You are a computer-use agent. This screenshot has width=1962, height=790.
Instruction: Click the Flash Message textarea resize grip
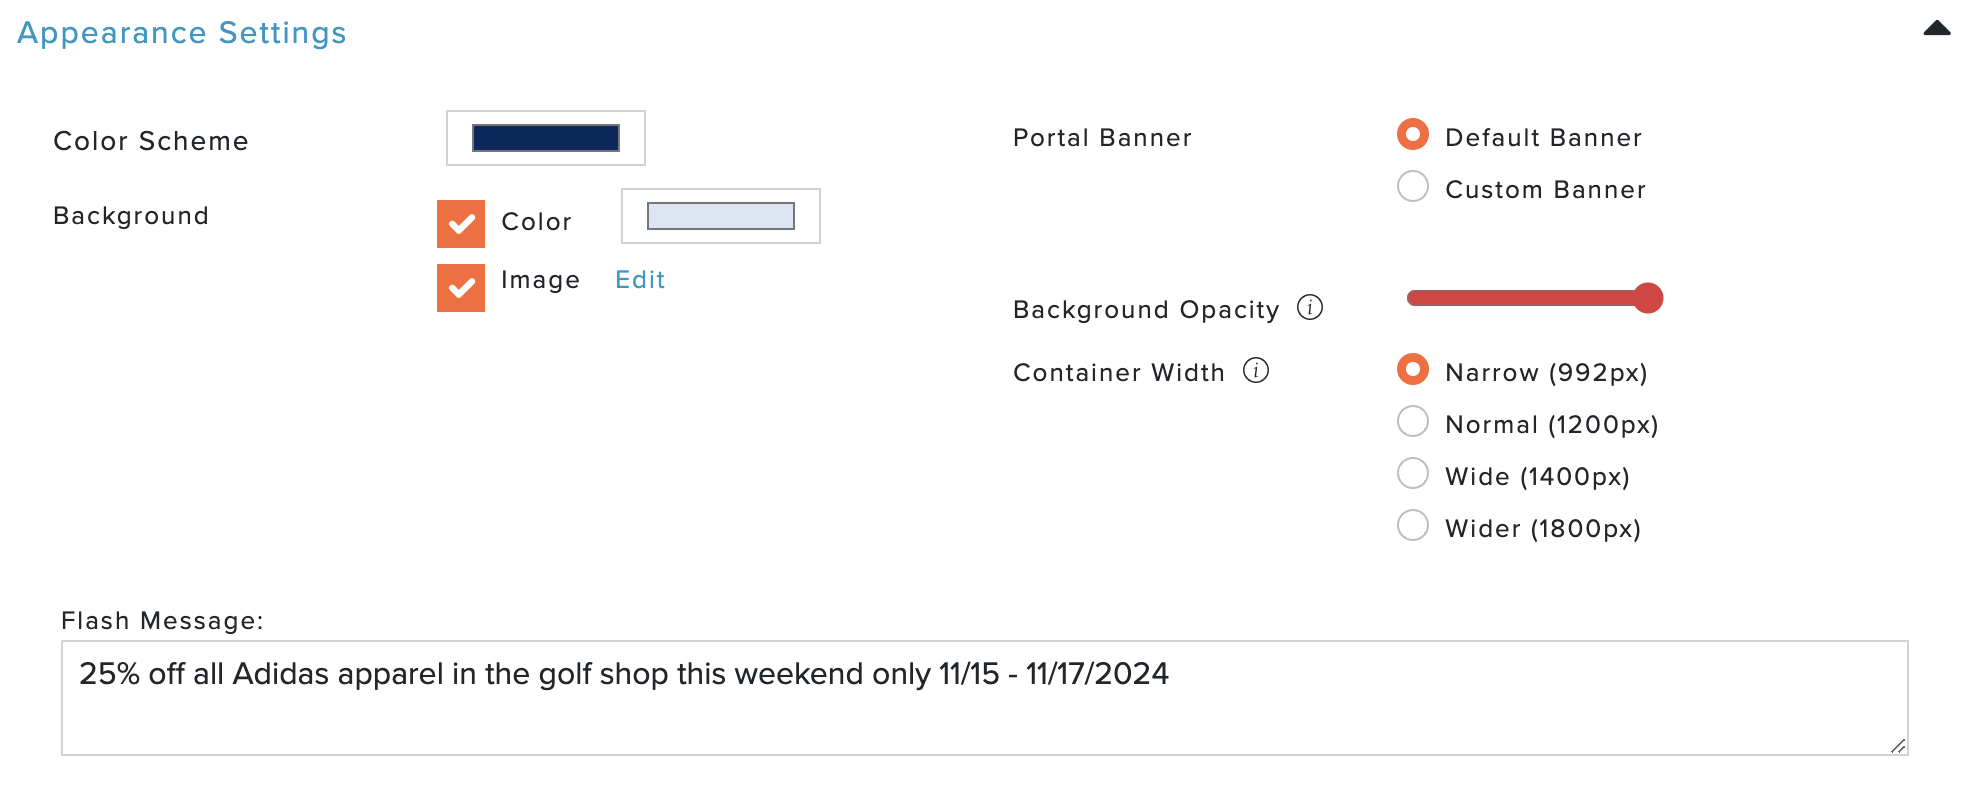(1898, 745)
